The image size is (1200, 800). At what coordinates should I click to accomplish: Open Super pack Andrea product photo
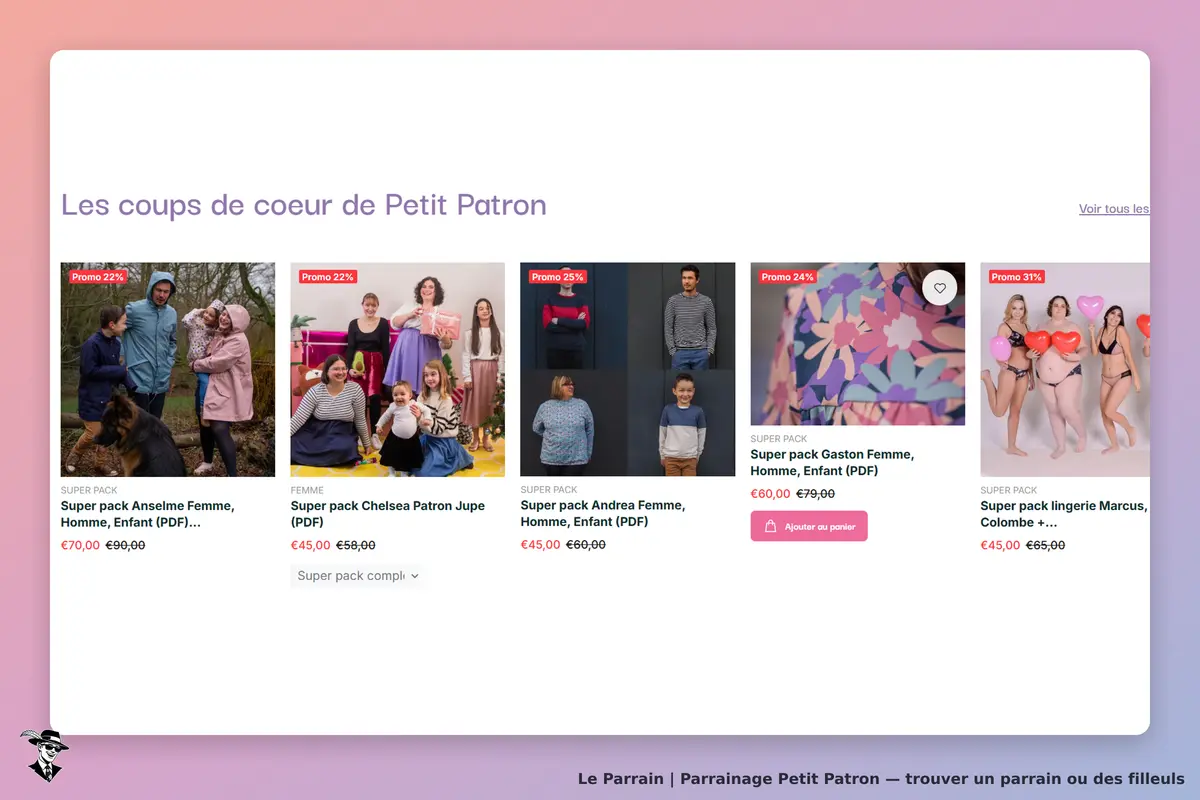click(628, 369)
